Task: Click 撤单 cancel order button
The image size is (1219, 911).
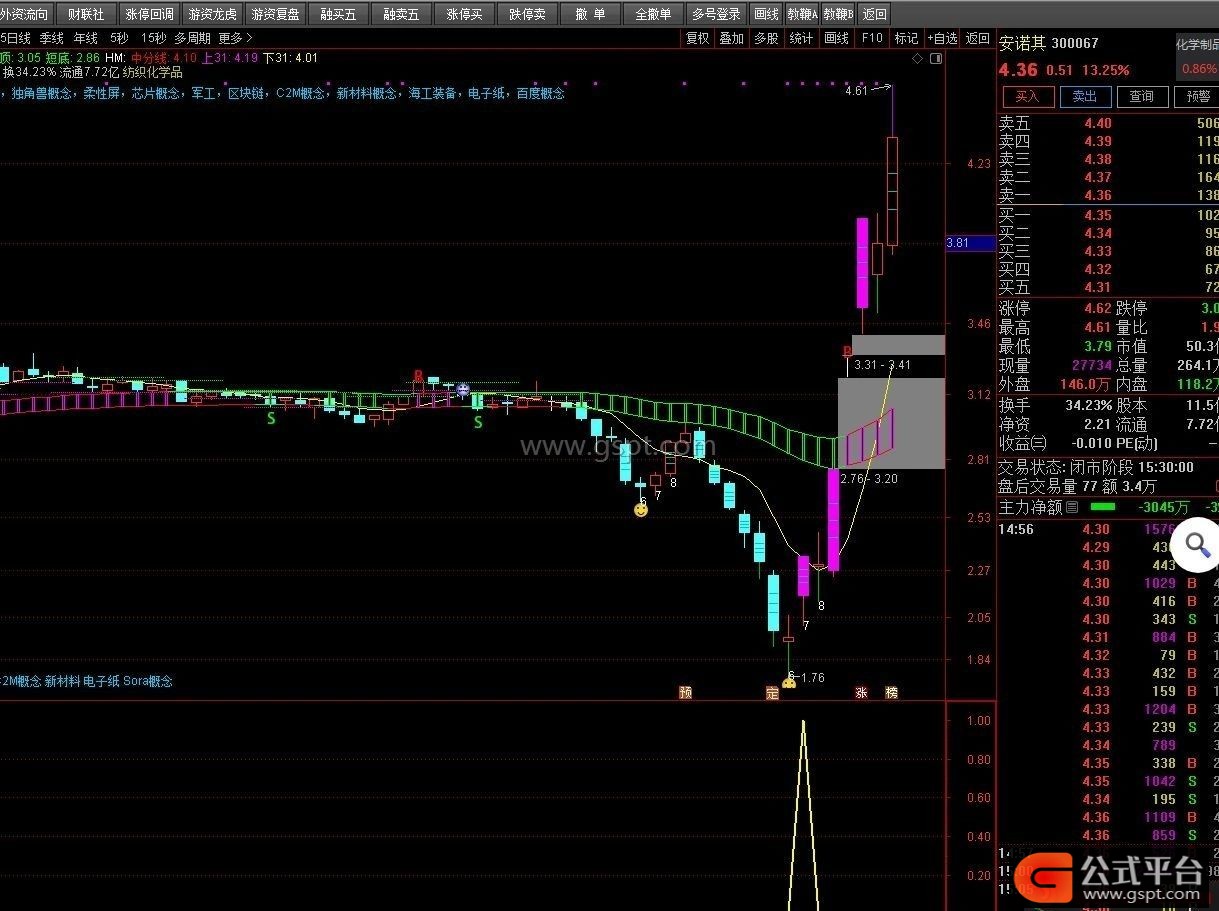Action: click(x=591, y=14)
